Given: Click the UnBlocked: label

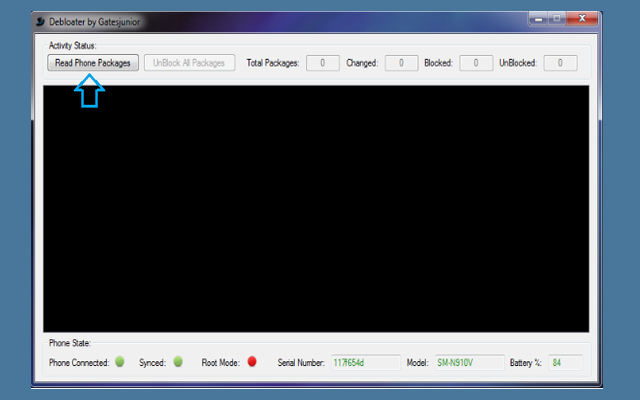Looking at the screenshot, I should pos(518,63).
